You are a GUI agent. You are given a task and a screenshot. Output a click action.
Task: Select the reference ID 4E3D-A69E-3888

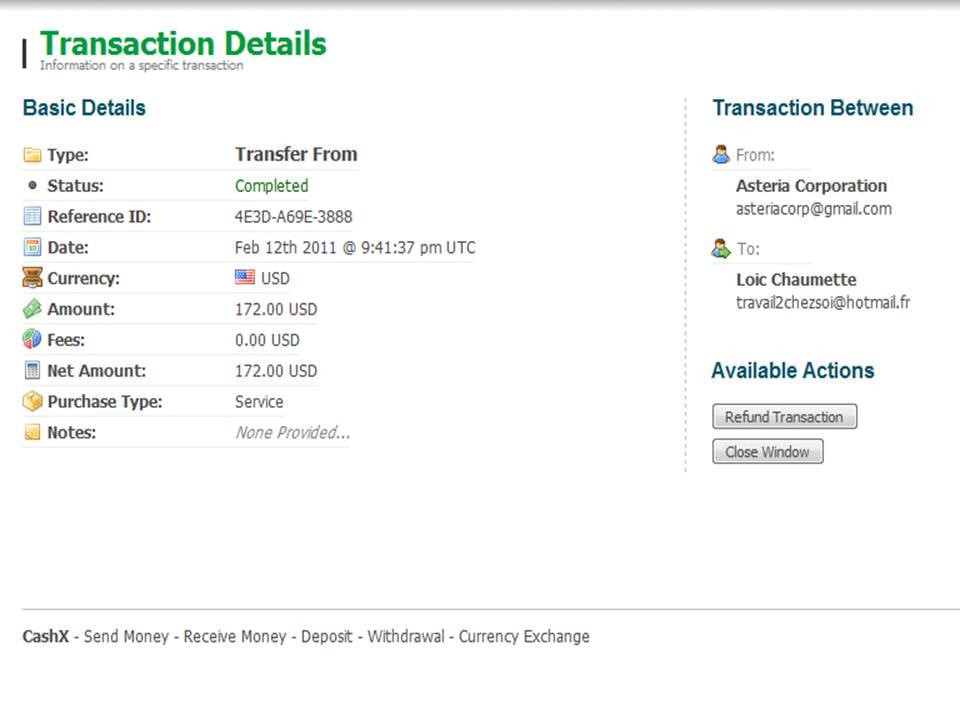click(x=294, y=217)
